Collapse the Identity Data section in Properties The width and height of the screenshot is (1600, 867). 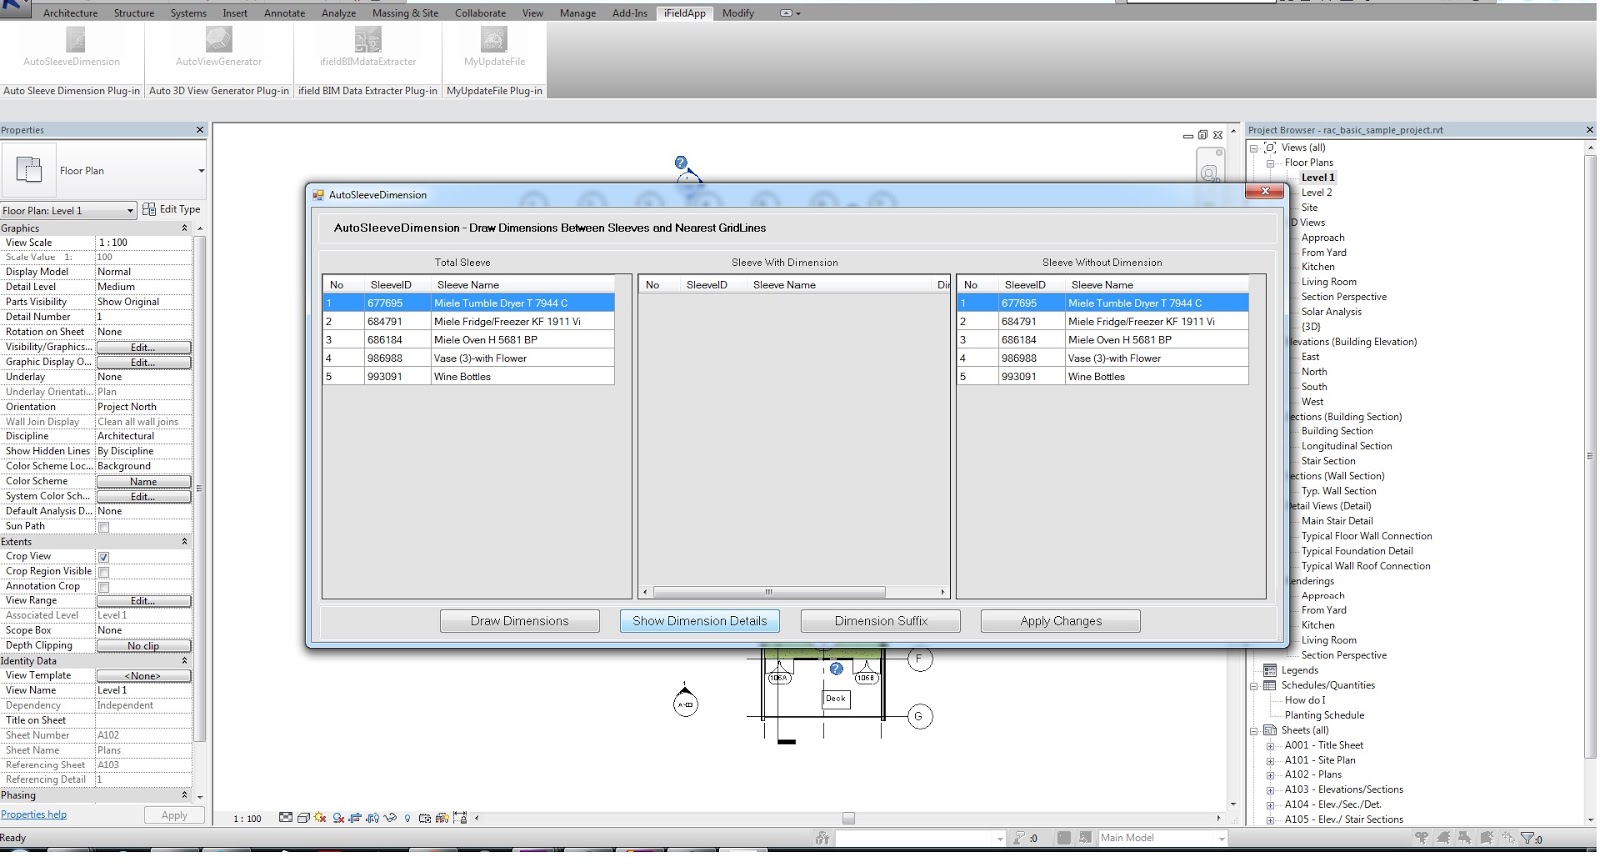[184, 661]
